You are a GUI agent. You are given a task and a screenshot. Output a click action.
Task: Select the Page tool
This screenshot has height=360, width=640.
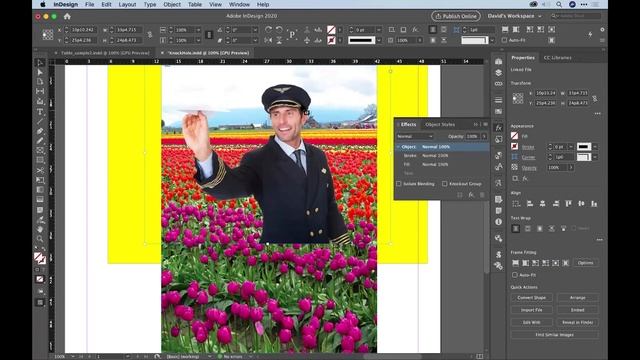(x=40, y=82)
